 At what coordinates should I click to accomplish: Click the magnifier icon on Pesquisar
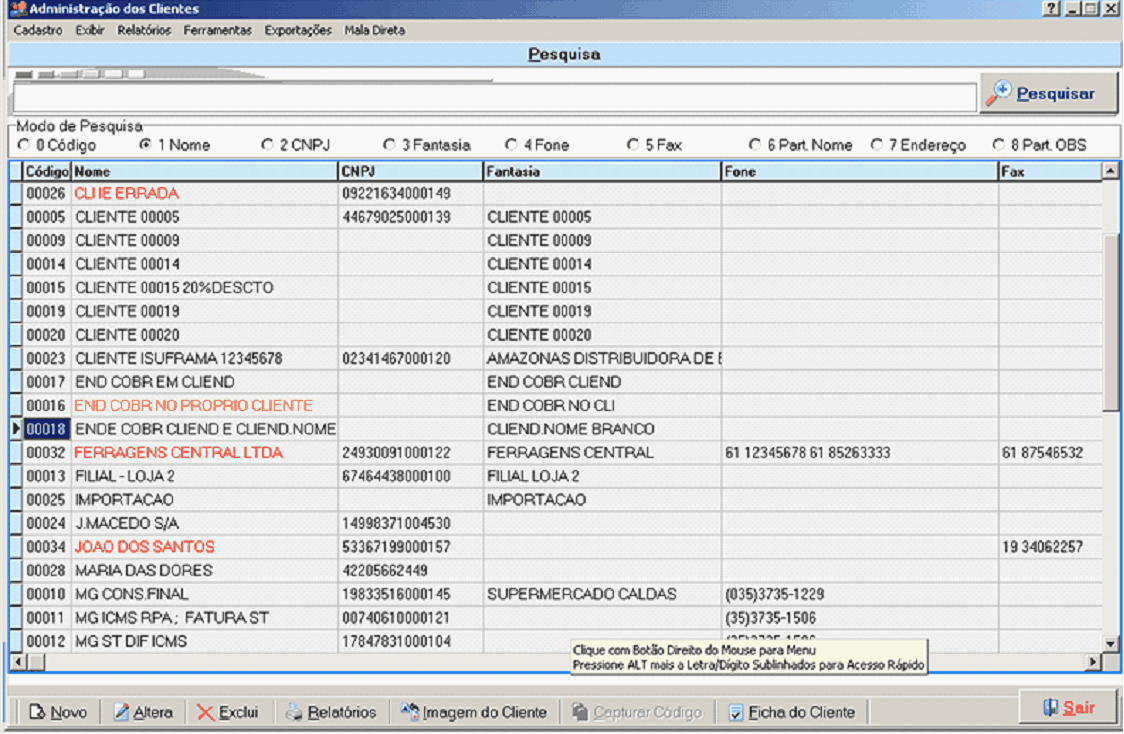(x=999, y=93)
